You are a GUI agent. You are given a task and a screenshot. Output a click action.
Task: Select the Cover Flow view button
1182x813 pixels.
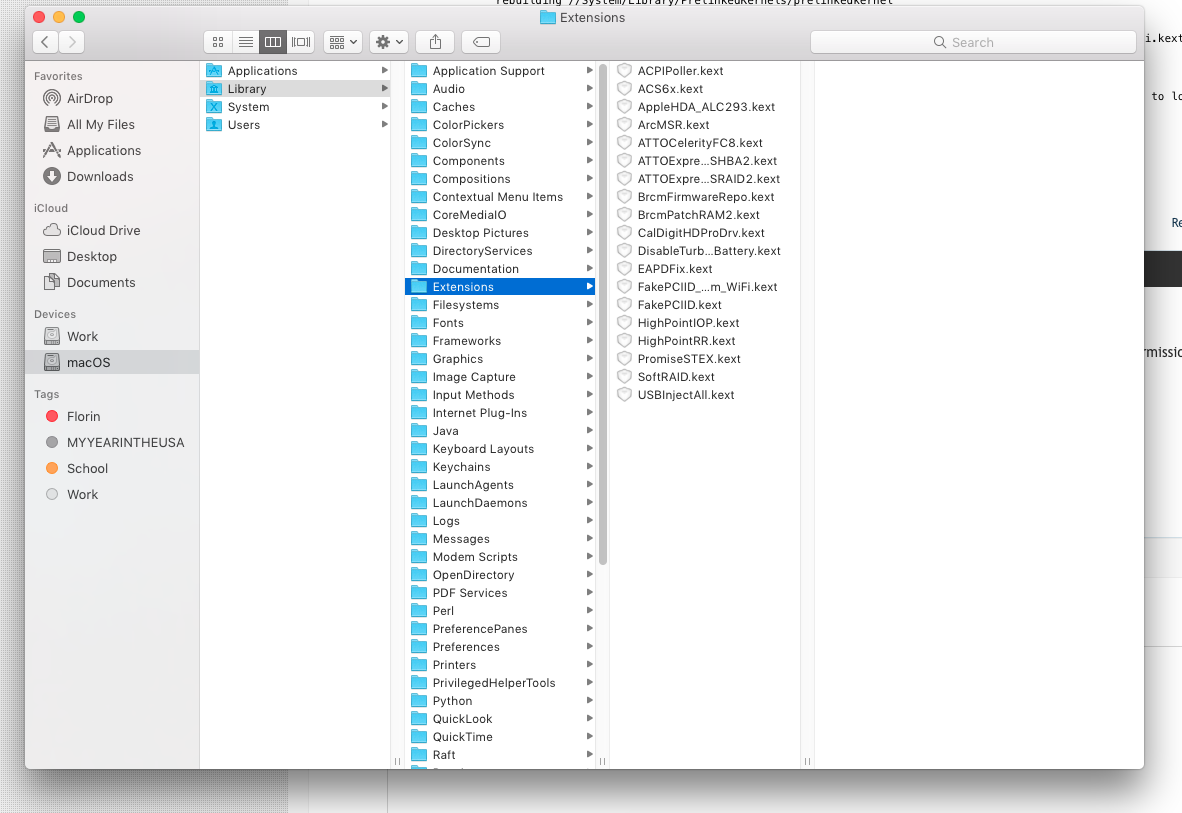301,42
